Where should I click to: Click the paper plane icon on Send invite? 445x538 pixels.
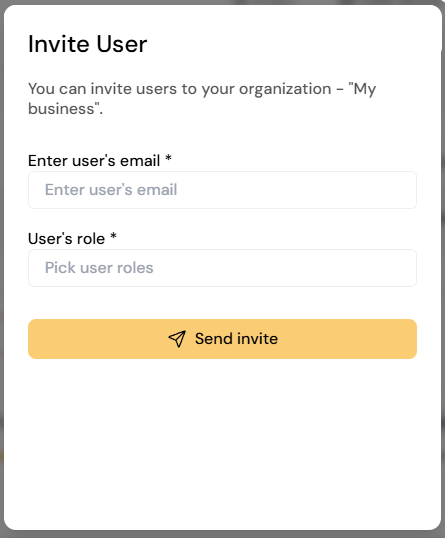coord(177,339)
